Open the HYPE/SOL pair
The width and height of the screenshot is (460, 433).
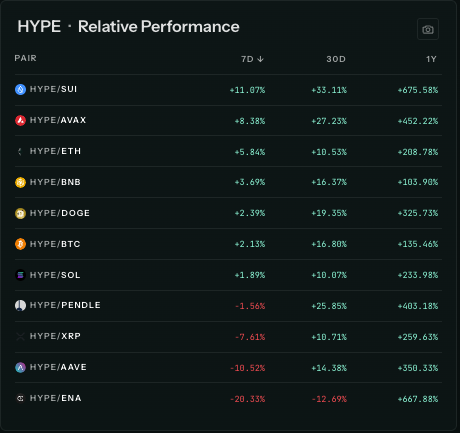(55, 275)
